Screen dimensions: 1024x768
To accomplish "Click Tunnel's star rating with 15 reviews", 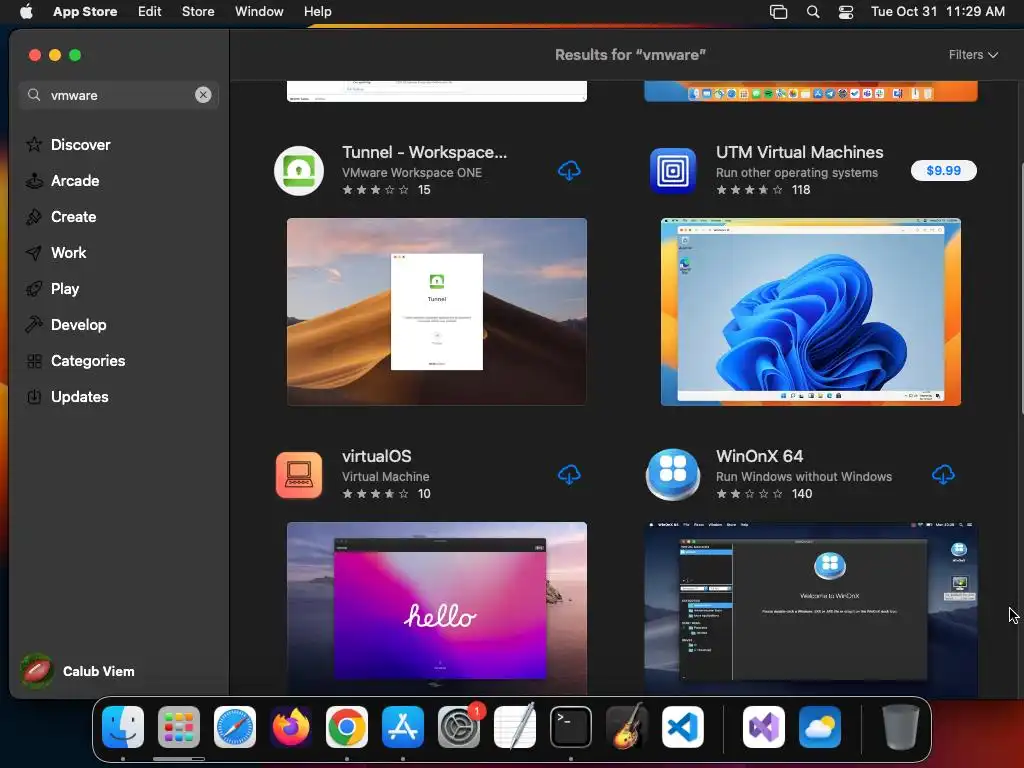I will (376, 190).
